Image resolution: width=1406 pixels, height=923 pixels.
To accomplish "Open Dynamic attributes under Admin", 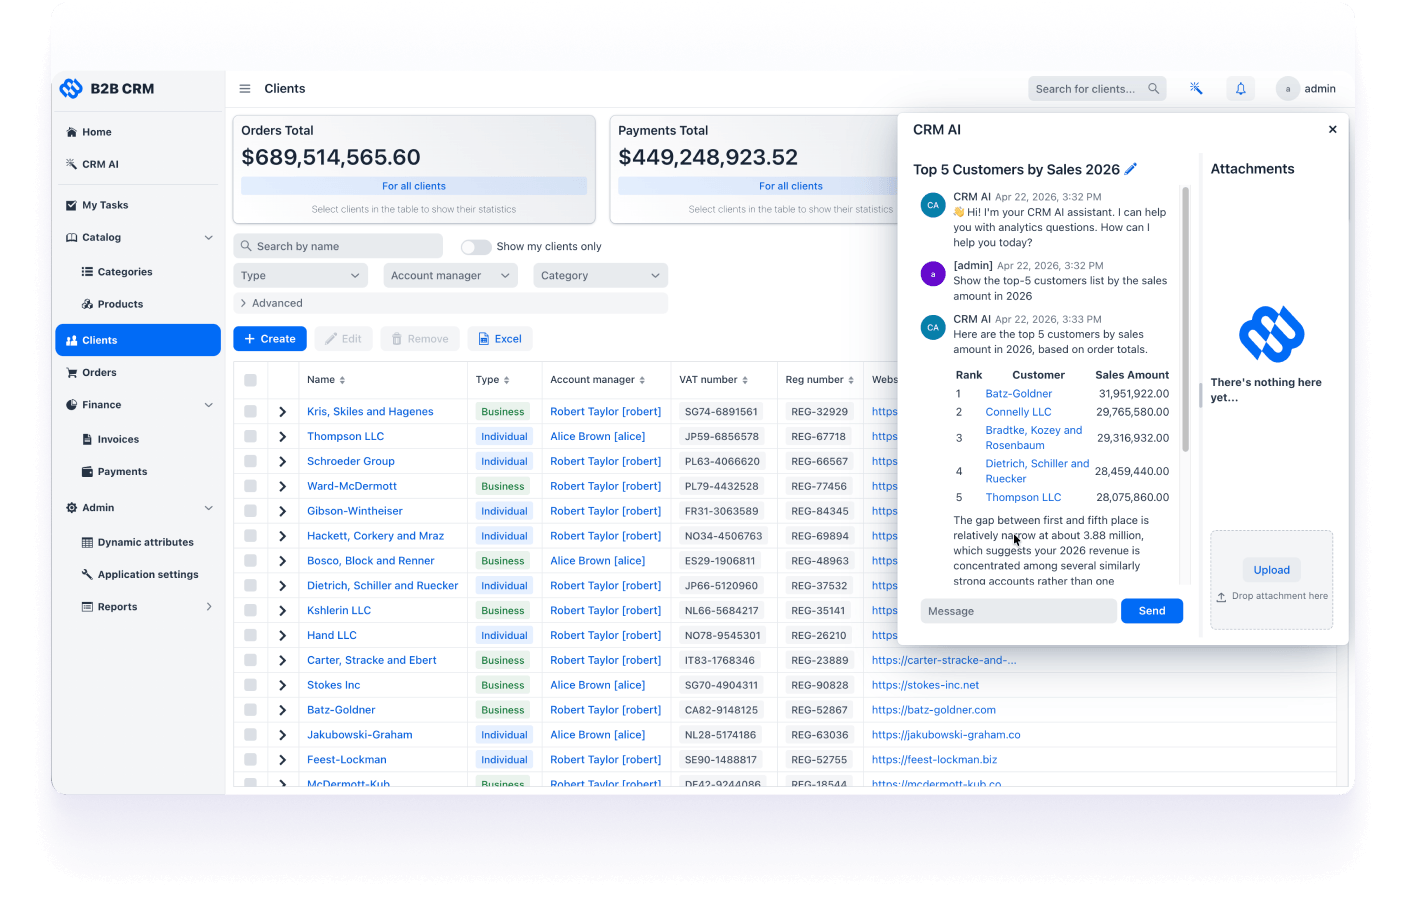I will tap(138, 542).
